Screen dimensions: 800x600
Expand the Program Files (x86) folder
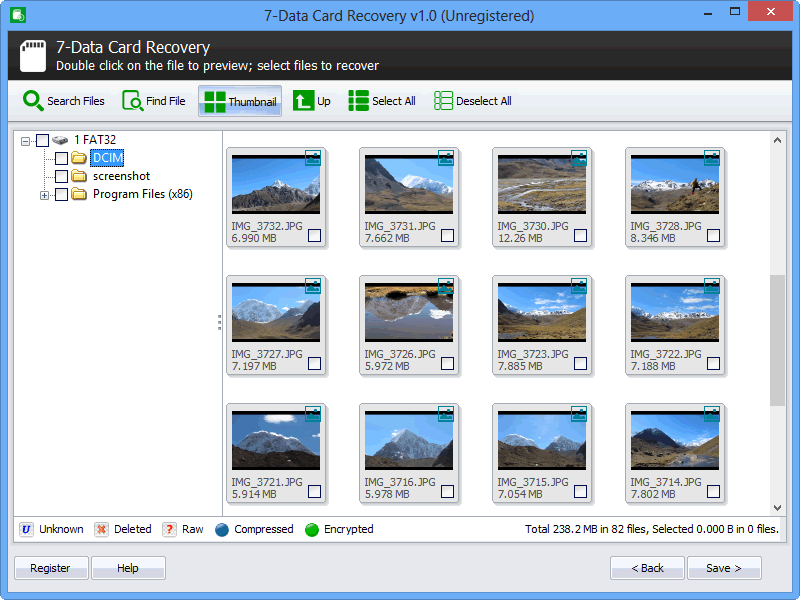point(44,194)
